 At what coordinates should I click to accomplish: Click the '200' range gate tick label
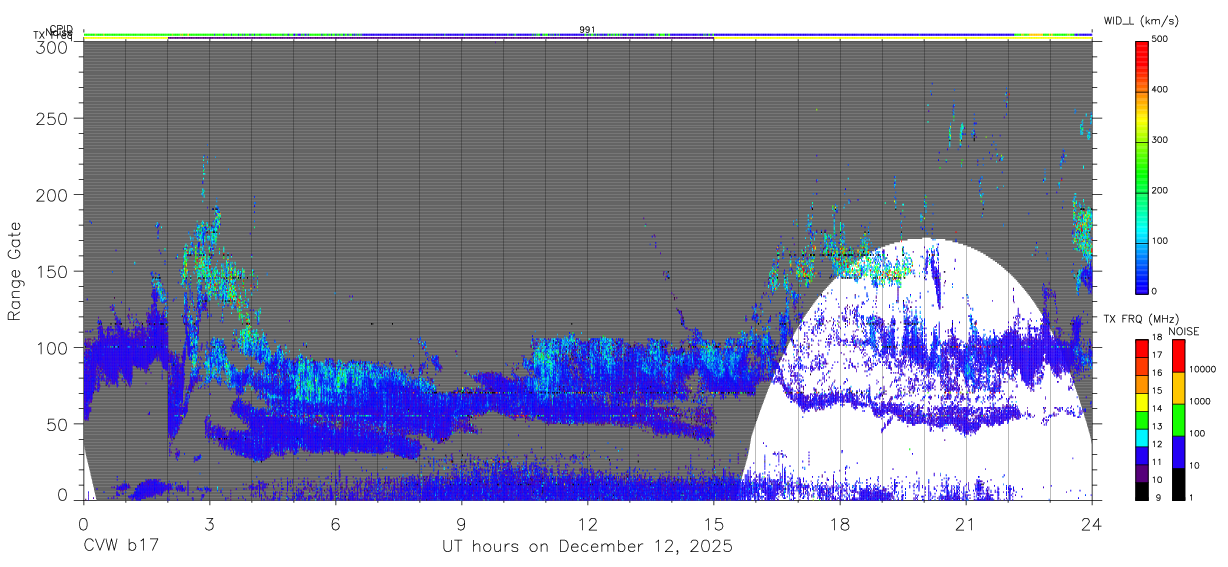point(54,194)
